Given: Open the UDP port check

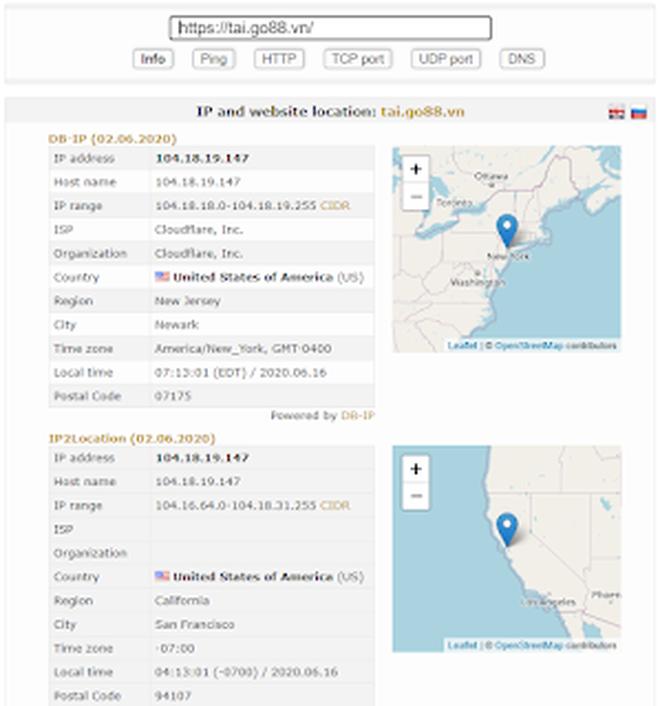Looking at the screenshot, I should click(x=446, y=59).
